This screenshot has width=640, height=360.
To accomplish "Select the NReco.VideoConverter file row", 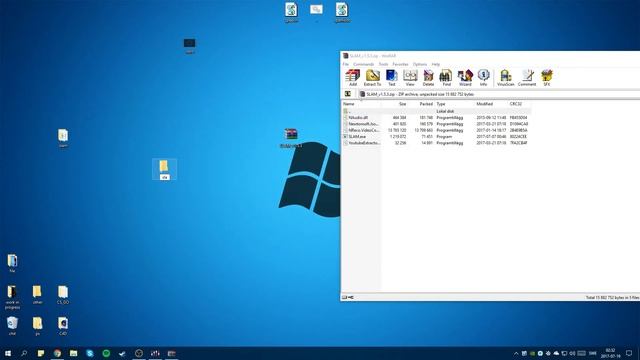I will (436, 130).
